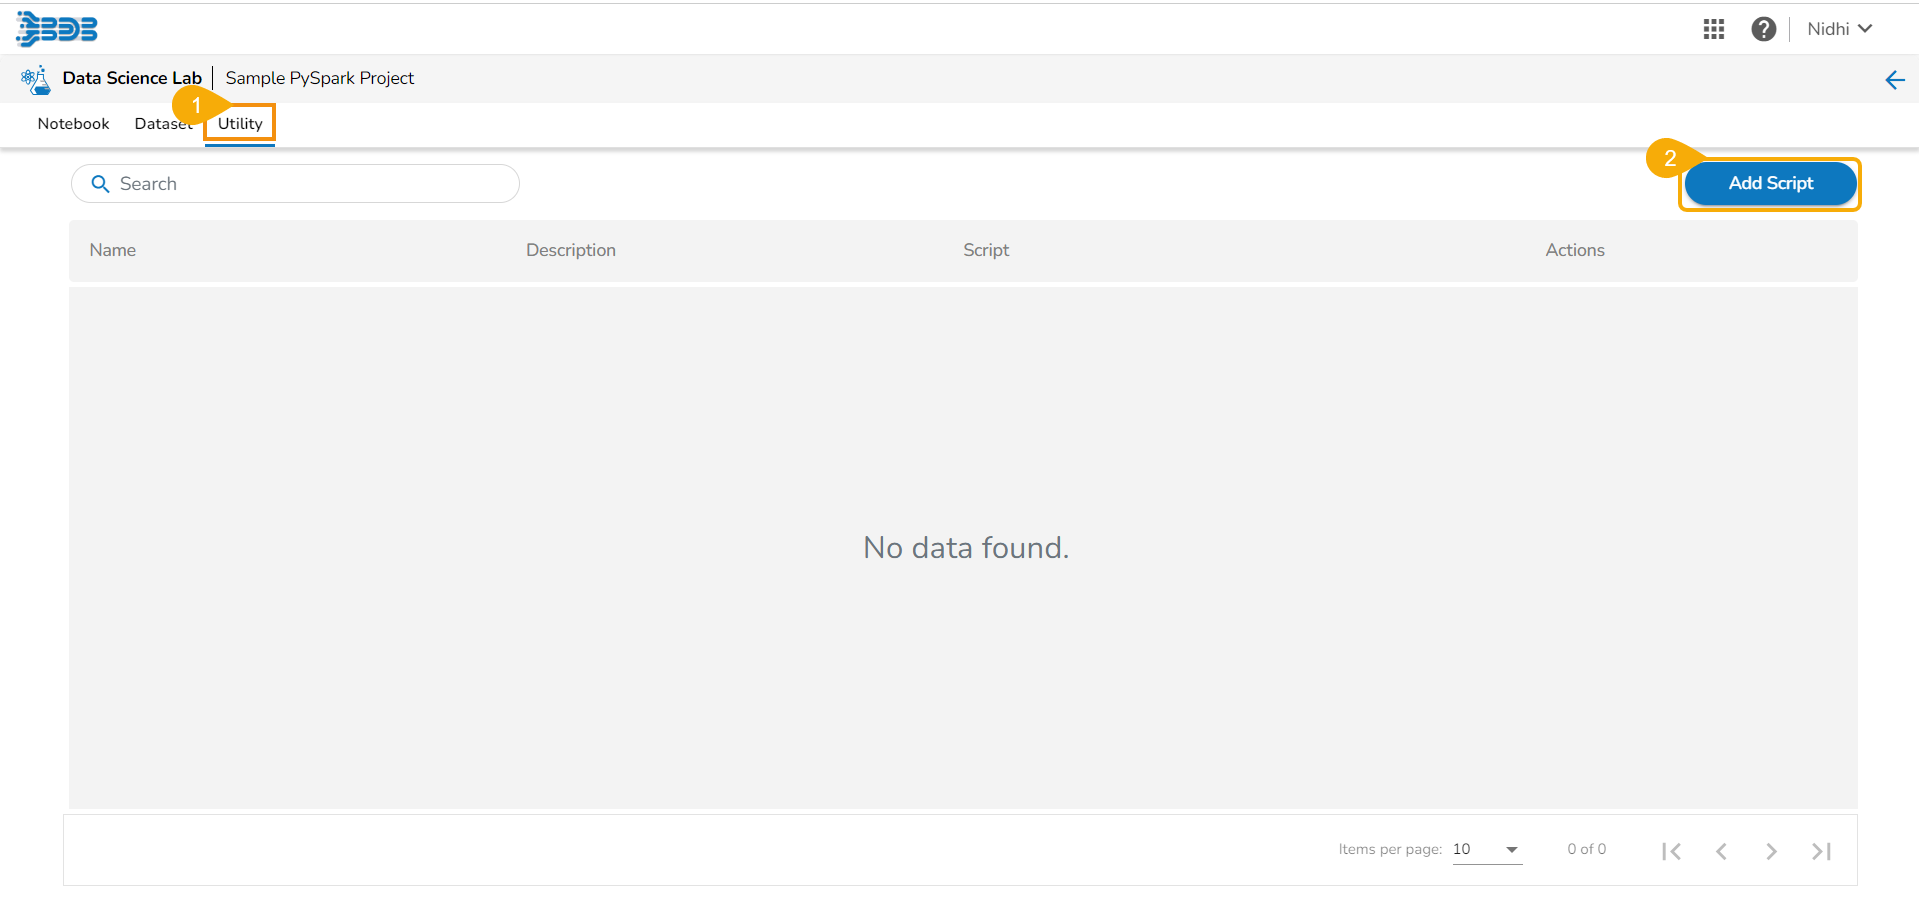The width and height of the screenshot is (1919, 914).
Task: Go to next page of results
Action: coord(1771,851)
